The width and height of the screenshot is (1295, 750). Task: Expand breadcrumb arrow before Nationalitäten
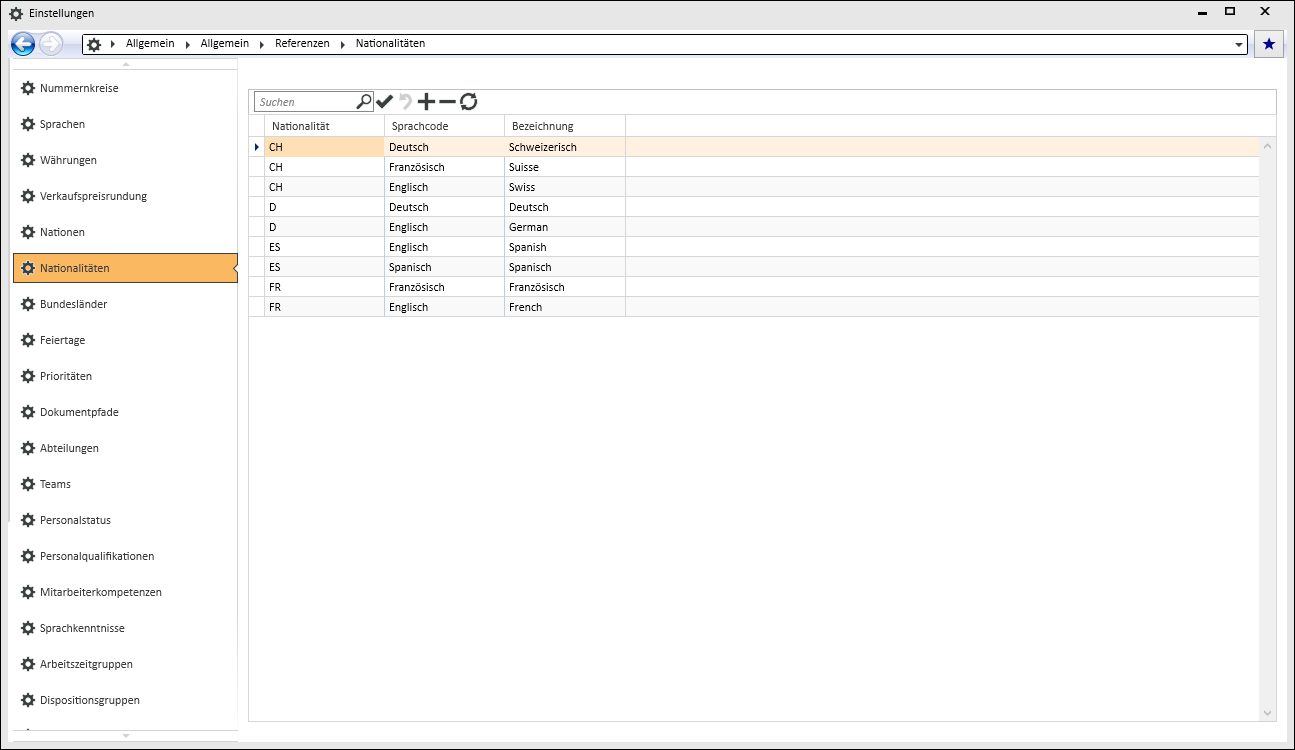[x=343, y=45]
